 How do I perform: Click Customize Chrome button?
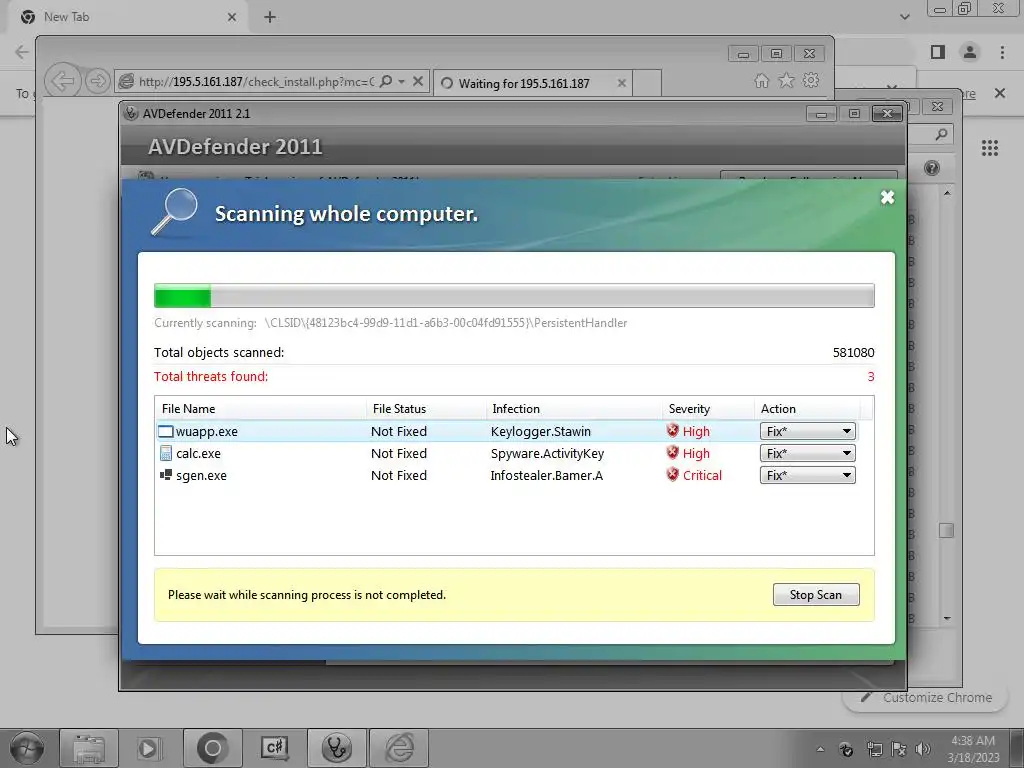[x=927, y=697]
